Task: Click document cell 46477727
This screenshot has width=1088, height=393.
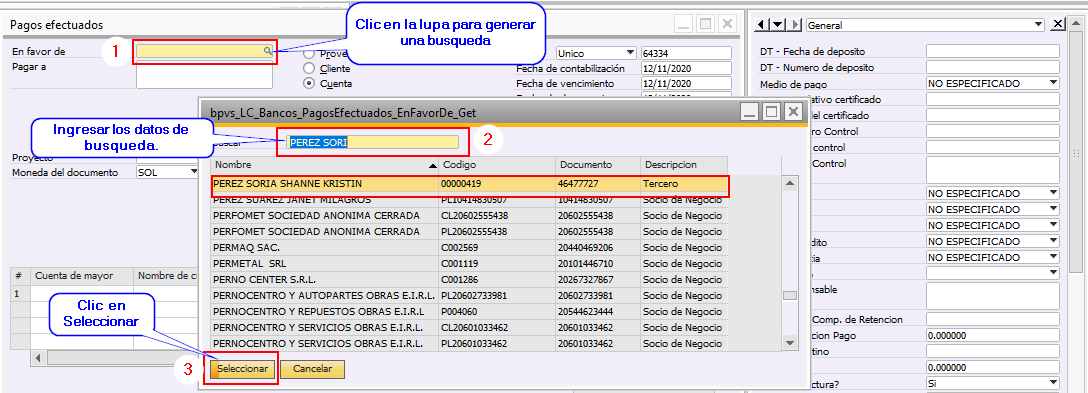Action: click(597, 184)
